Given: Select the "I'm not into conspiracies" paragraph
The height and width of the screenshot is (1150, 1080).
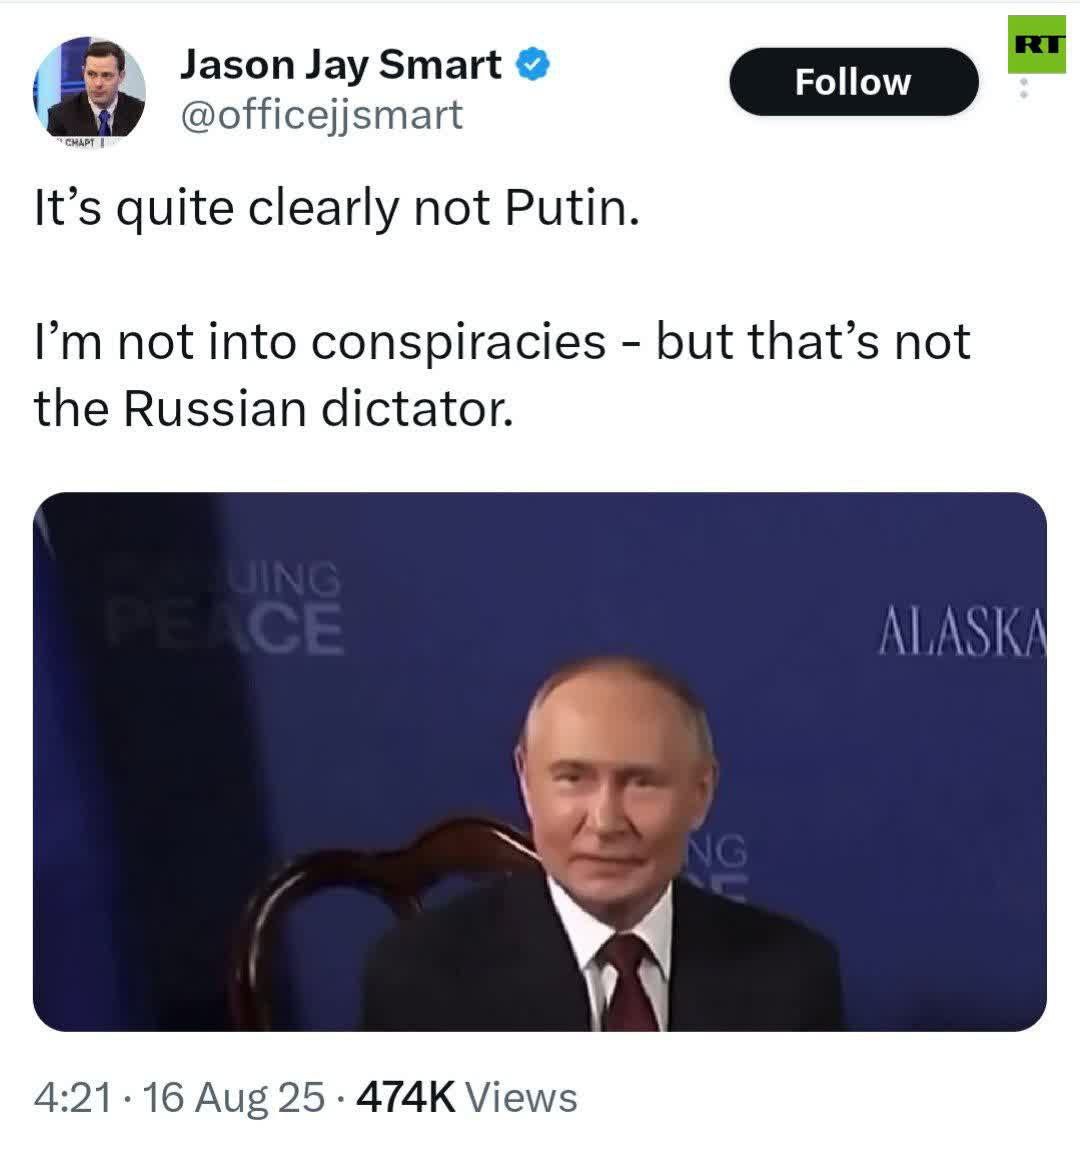Looking at the screenshot, I should click(502, 375).
